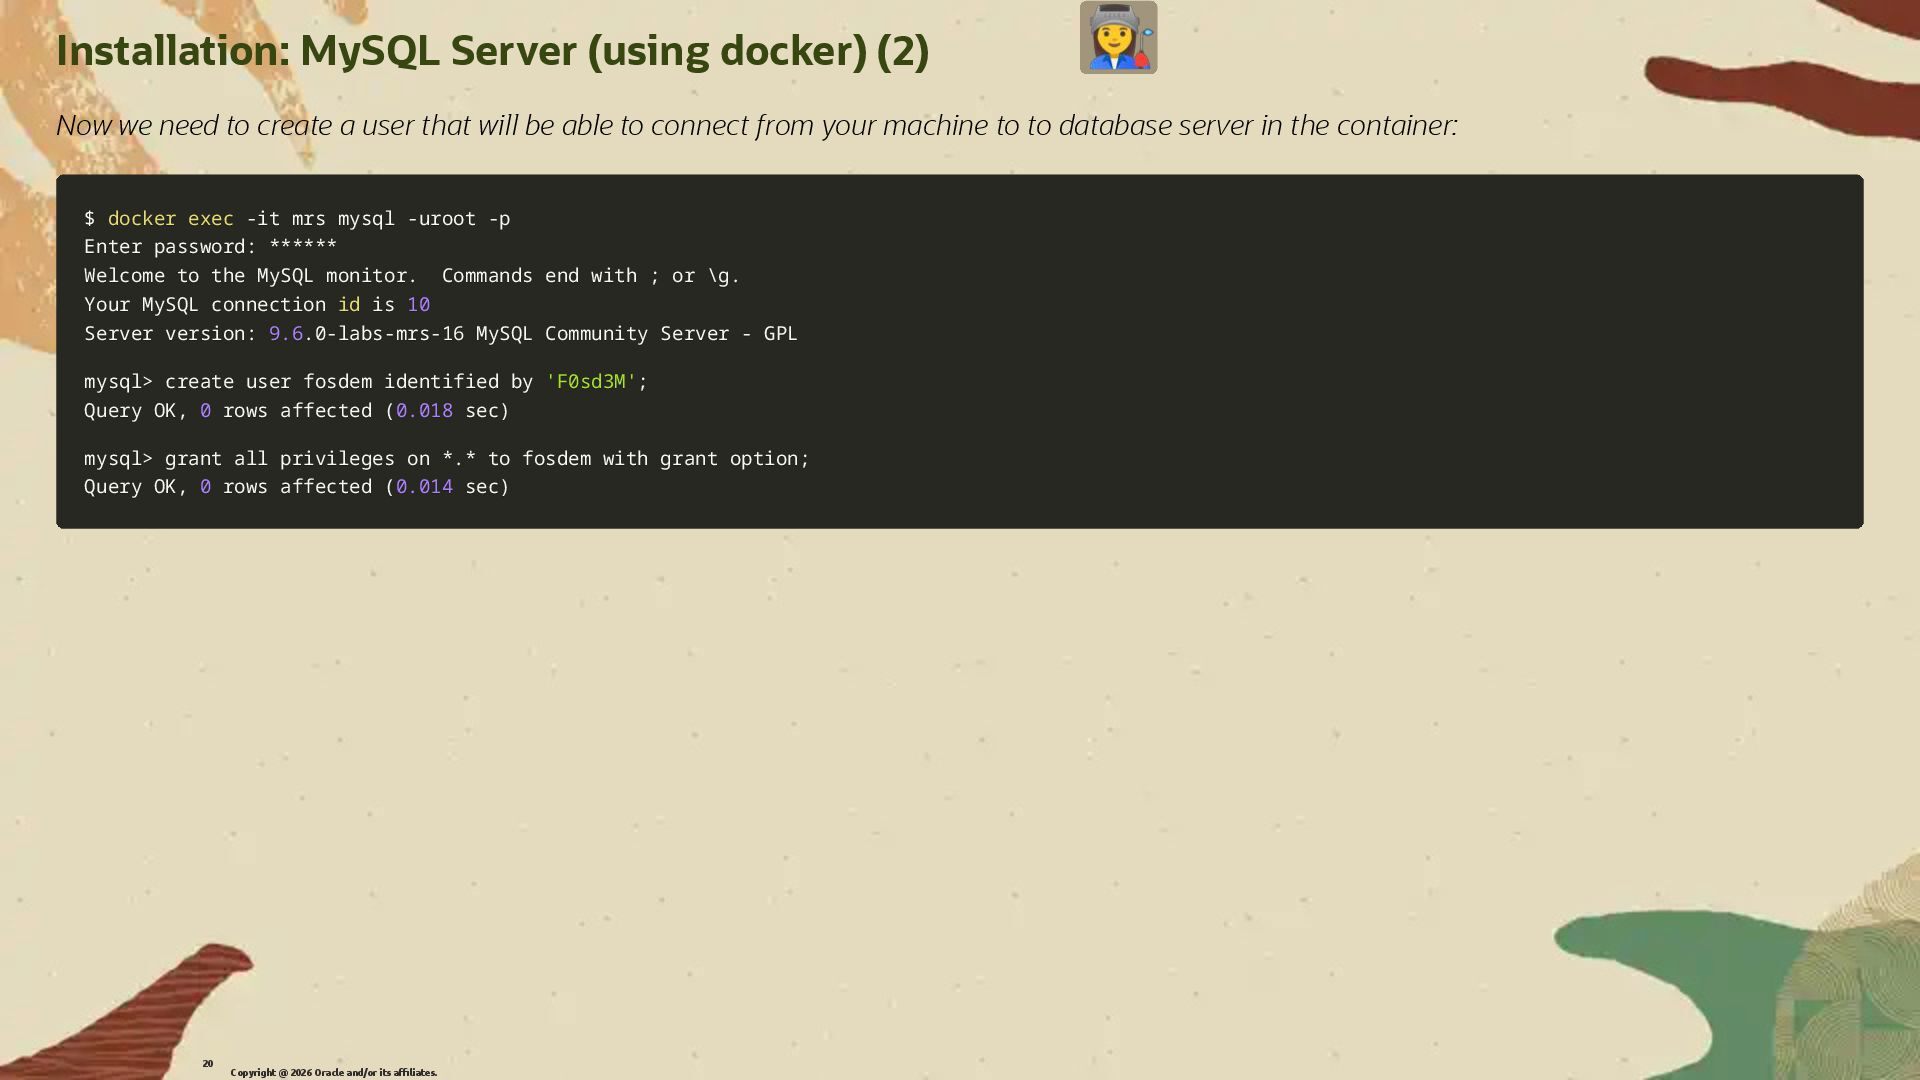Click 'MySQL Community Server - GPL' text
1920x1080 pixels.
point(636,334)
